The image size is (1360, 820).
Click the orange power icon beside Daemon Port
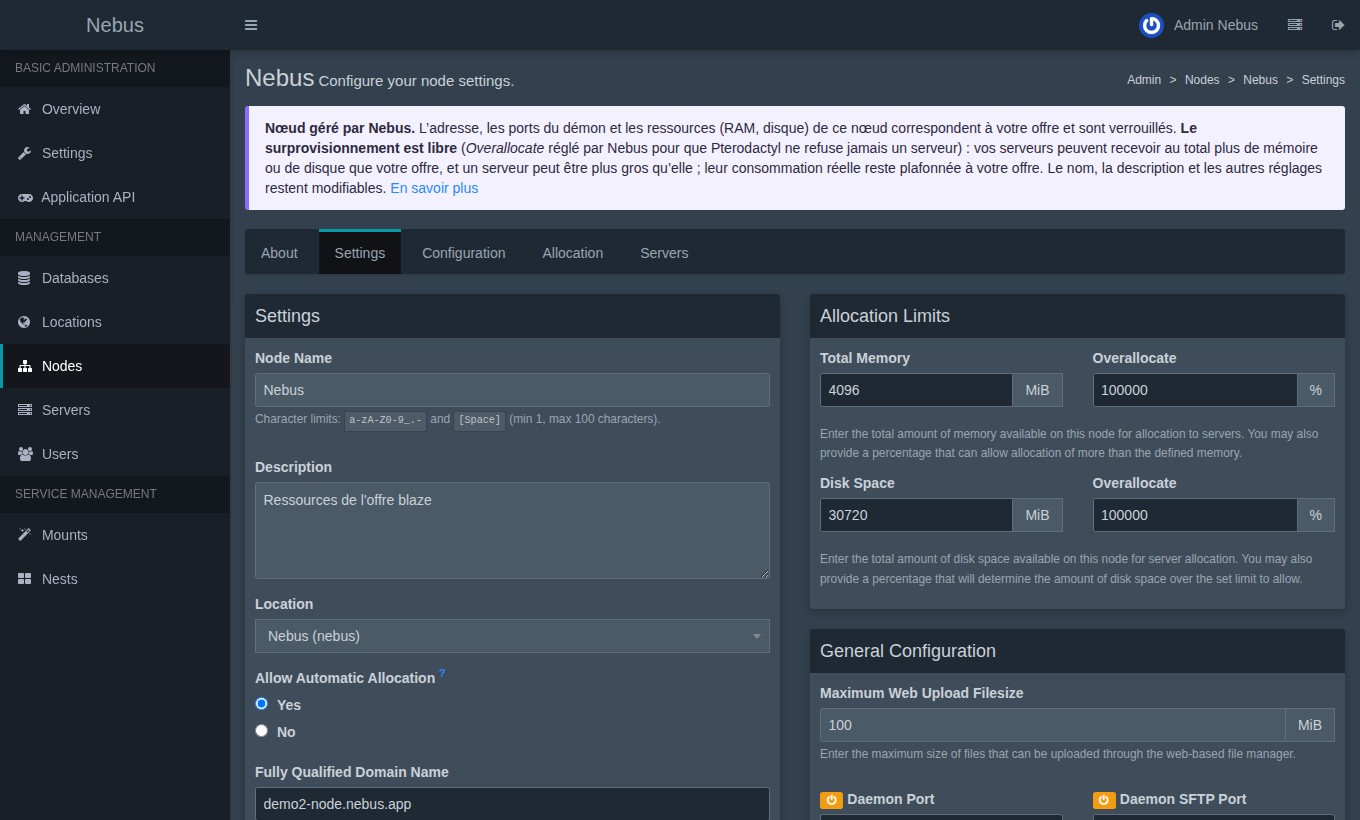tap(831, 800)
